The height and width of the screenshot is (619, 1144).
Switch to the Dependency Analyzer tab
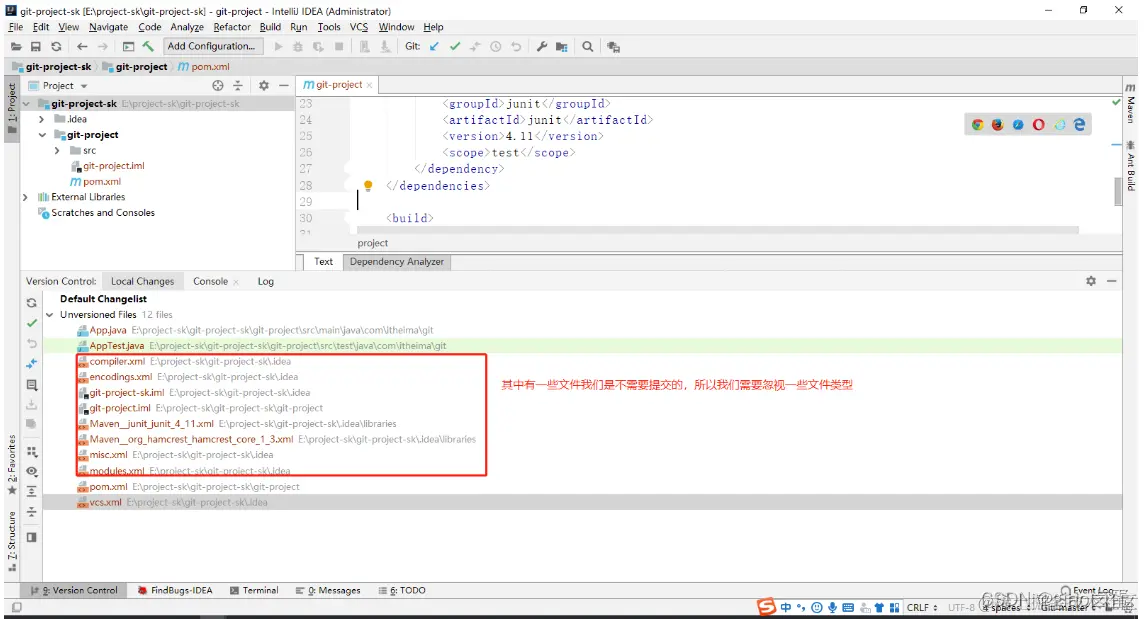pyautogui.click(x=397, y=261)
